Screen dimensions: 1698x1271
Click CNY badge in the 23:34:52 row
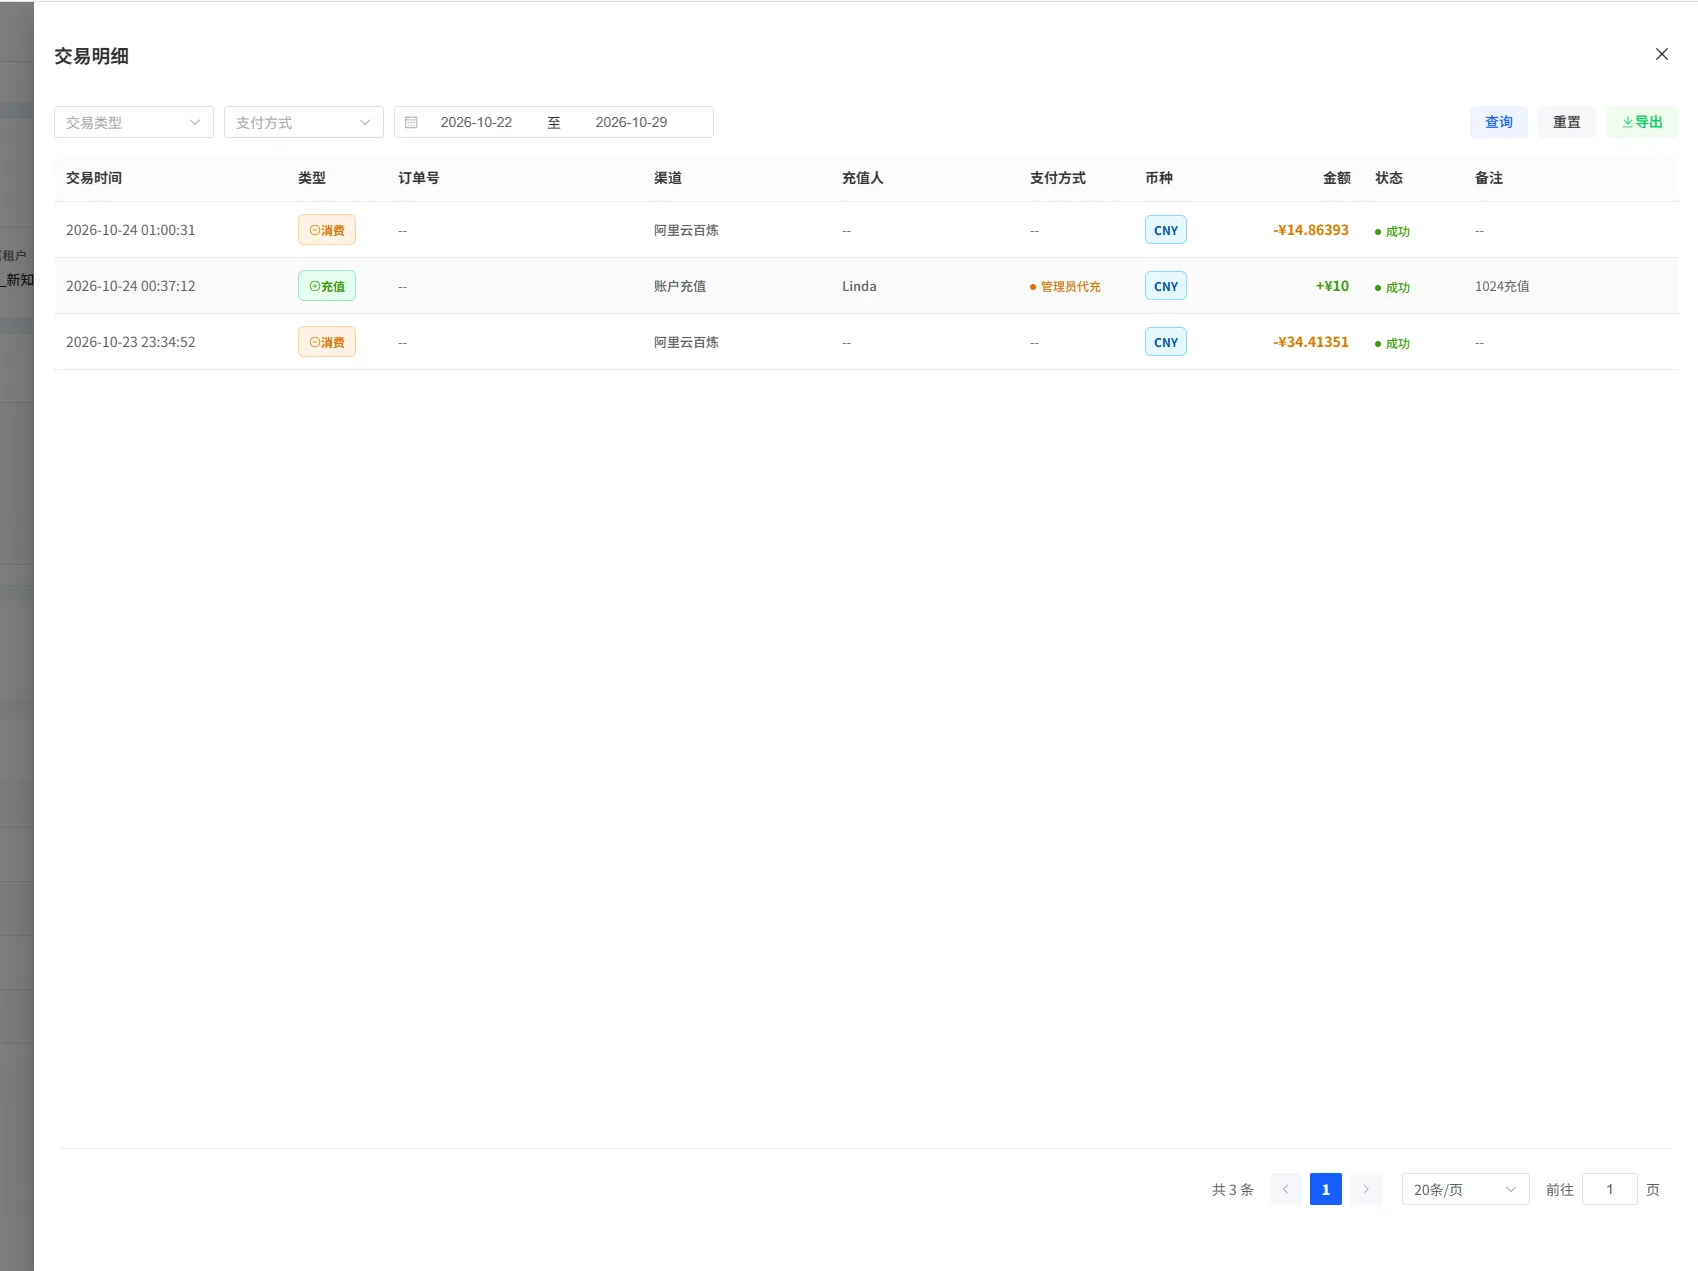pos(1166,342)
